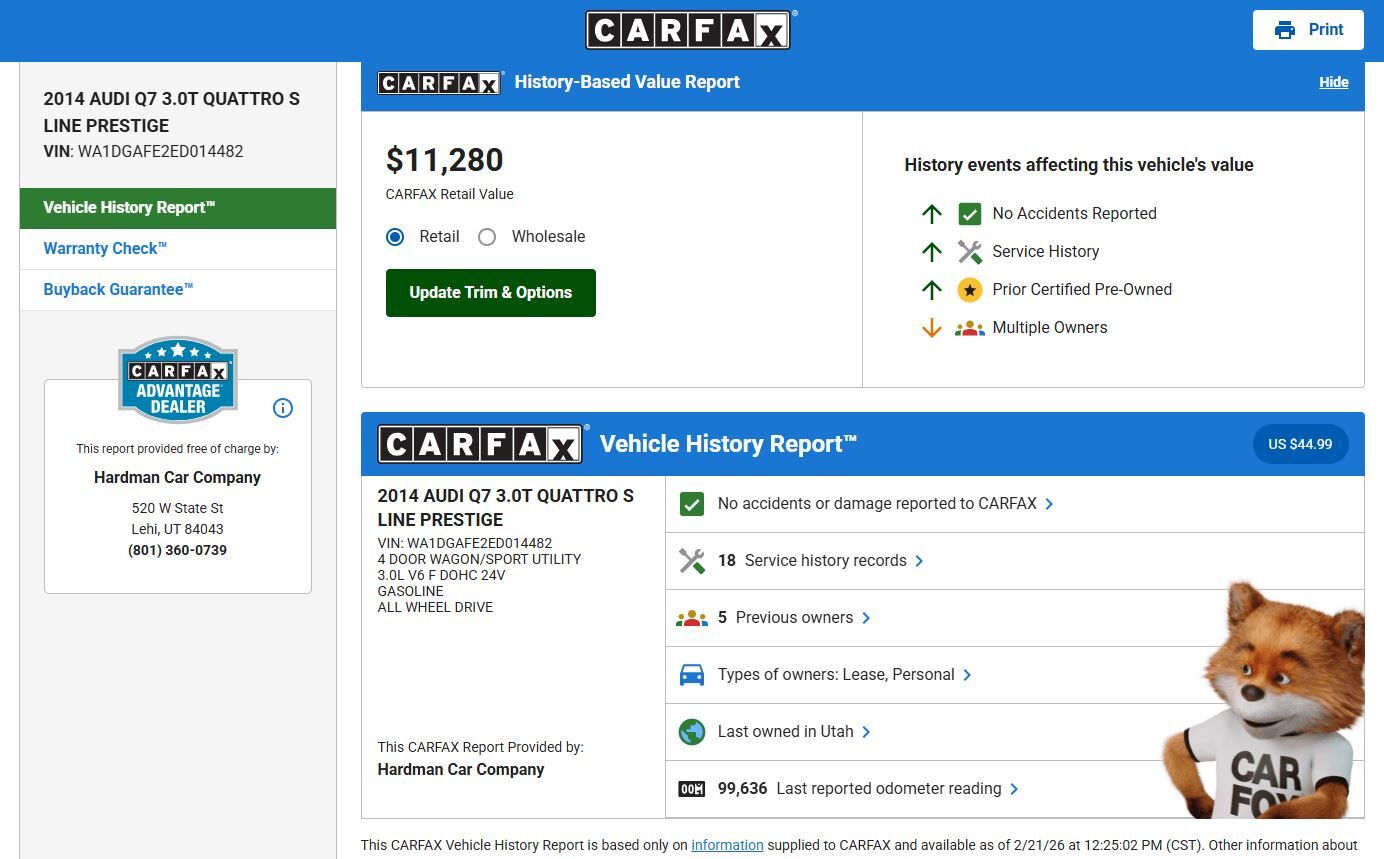Click the people icon beside Previous owners
1384x859 pixels.
(692, 618)
